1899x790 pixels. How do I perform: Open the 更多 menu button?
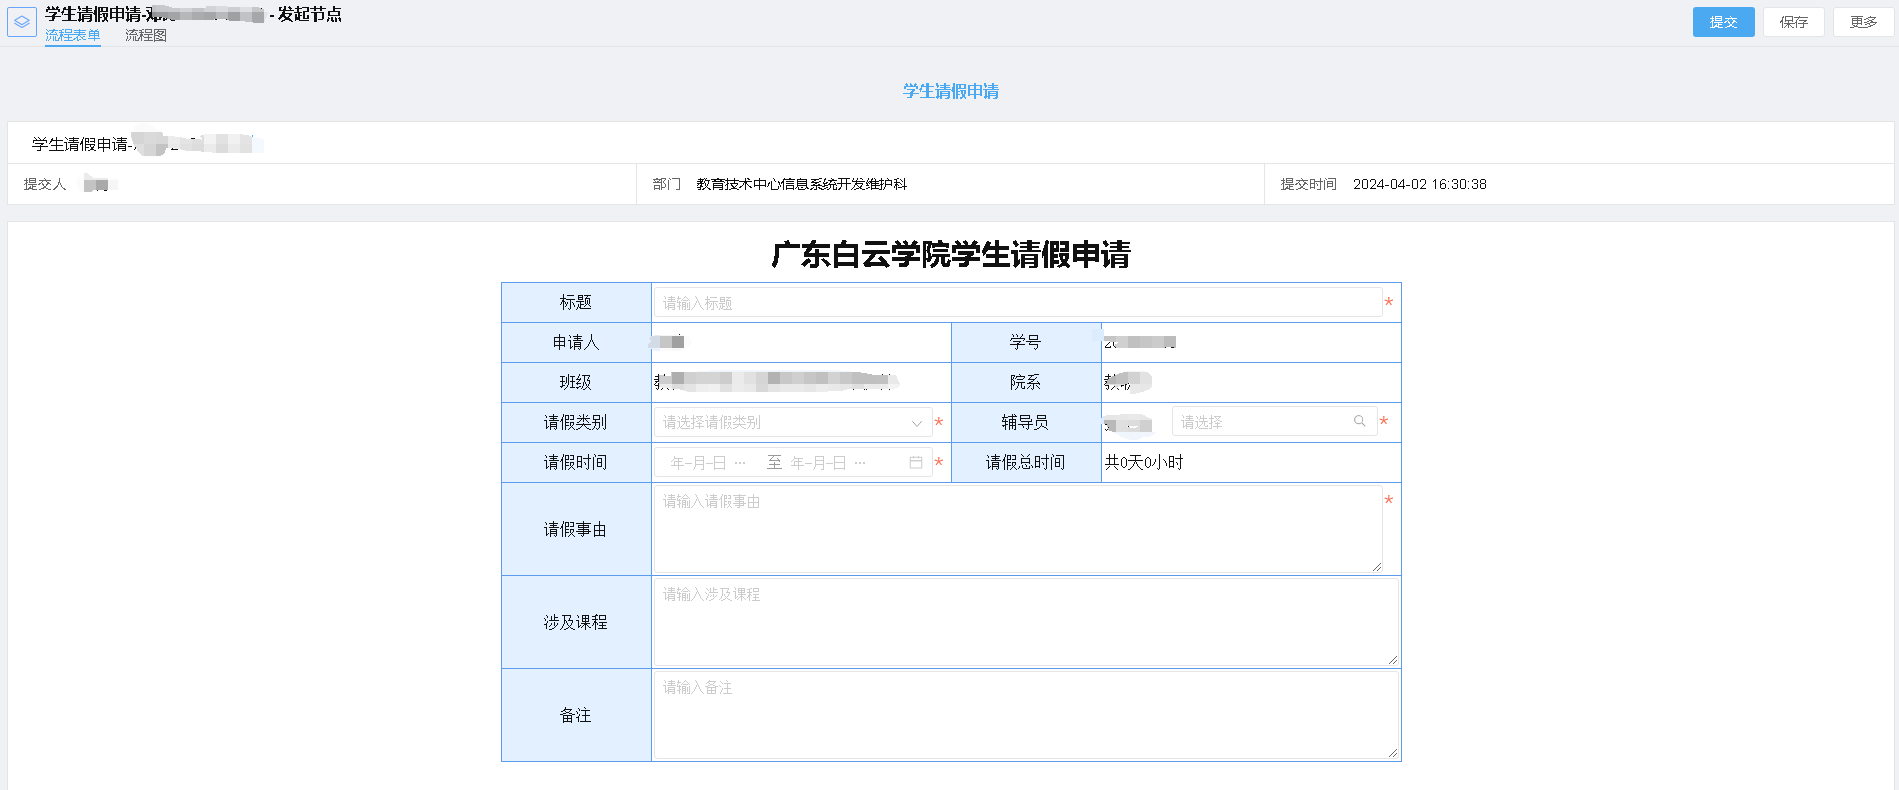(1863, 22)
